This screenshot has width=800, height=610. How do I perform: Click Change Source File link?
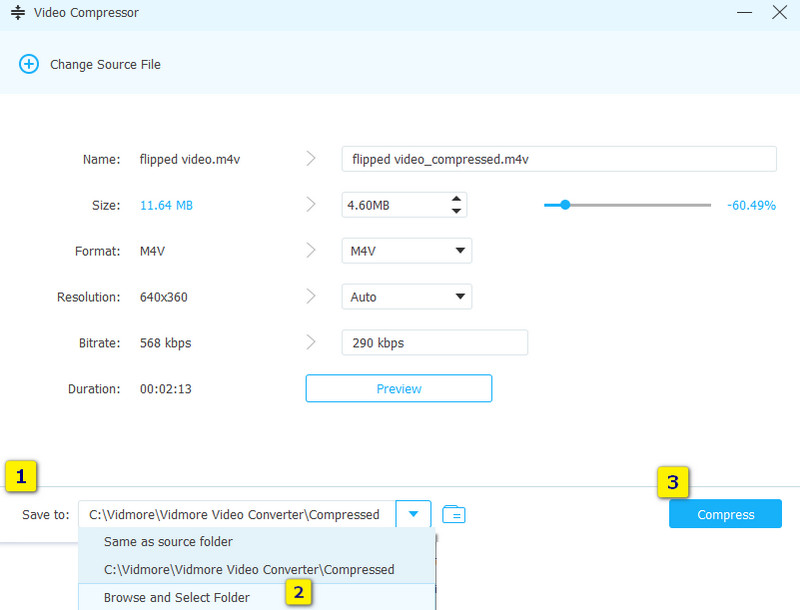coord(105,64)
